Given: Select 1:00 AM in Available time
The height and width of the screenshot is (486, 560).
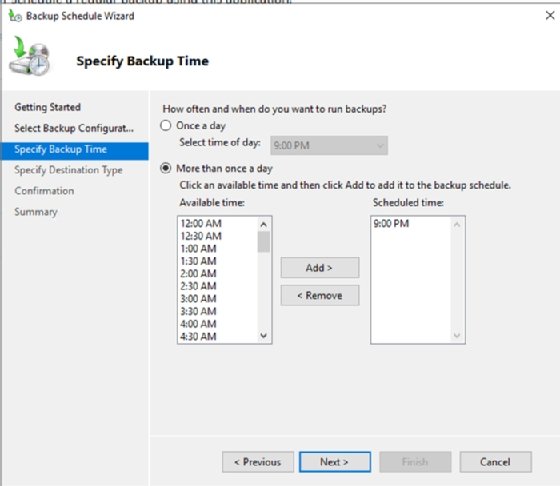Looking at the screenshot, I should pyautogui.click(x=199, y=249).
